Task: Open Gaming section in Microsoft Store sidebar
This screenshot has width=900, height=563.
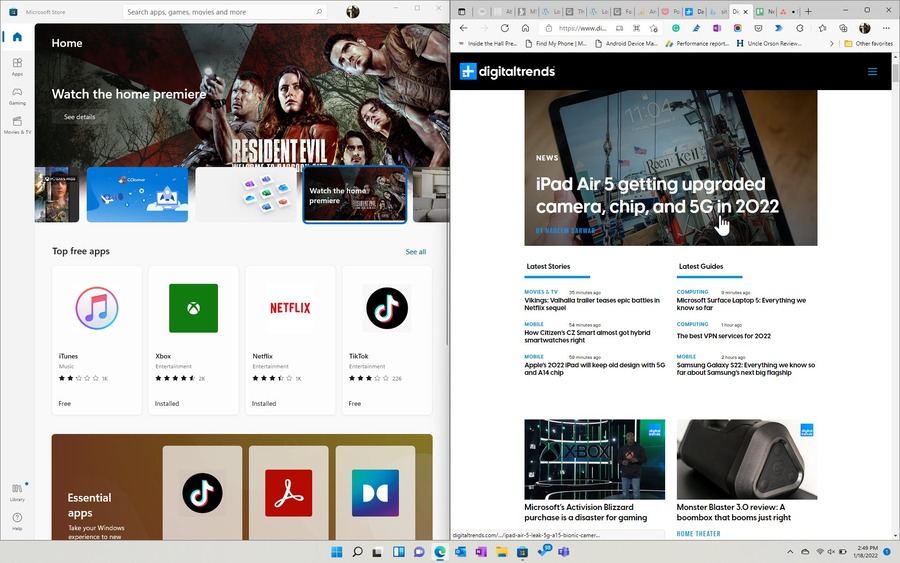Action: coord(17,95)
